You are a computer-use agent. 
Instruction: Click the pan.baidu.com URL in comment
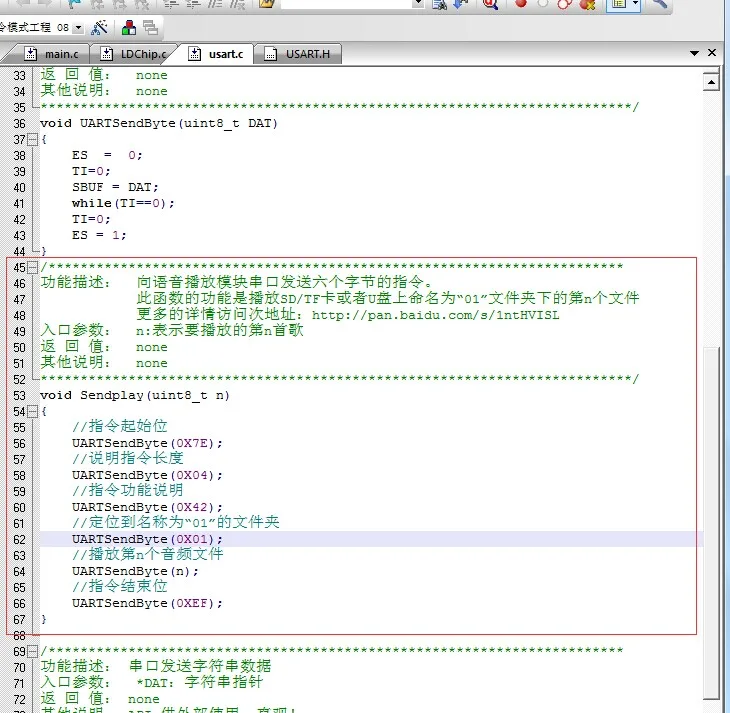pyautogui.click(x=435, y=315)
